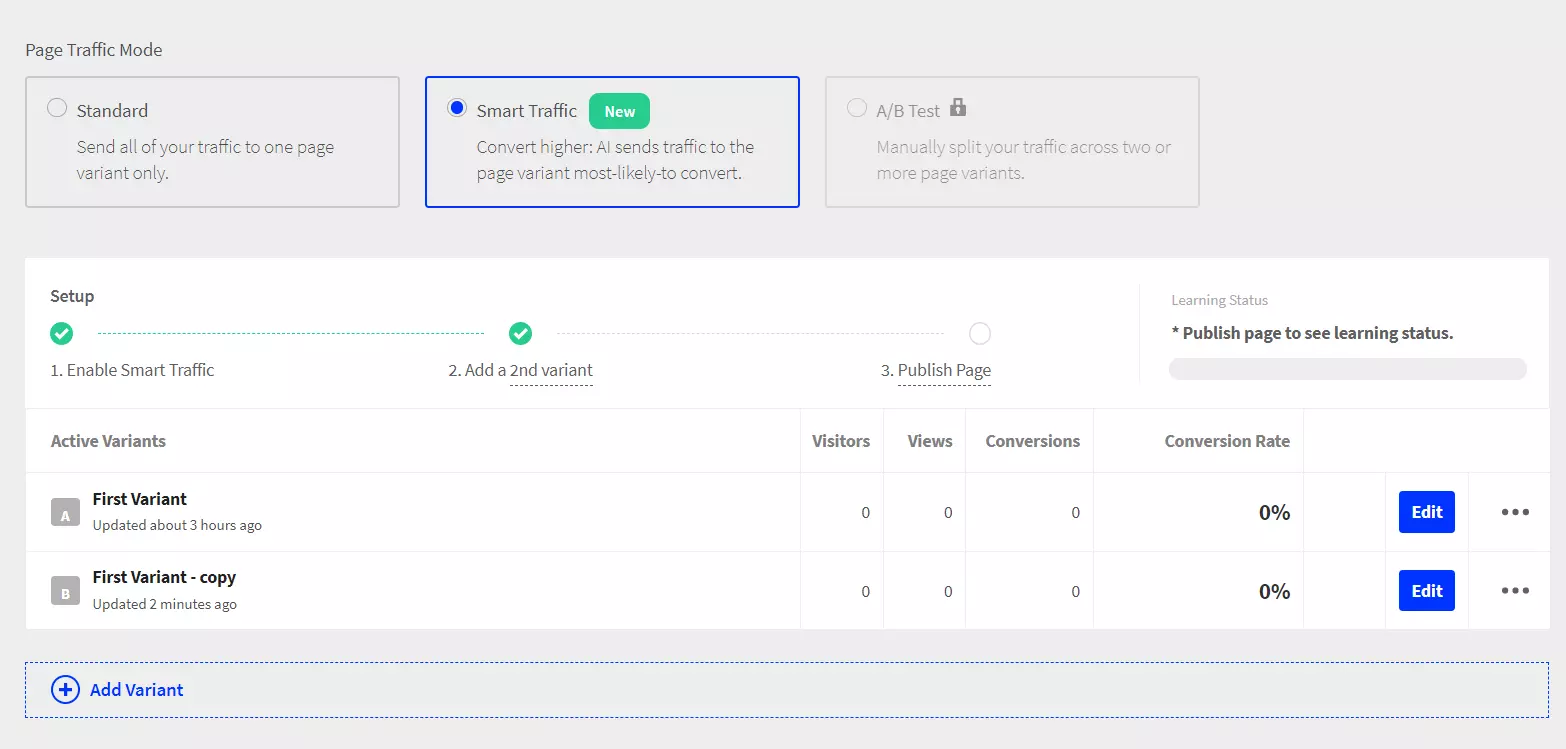
Task: Click the Active Variants section heading
Action: click(108, 440)
